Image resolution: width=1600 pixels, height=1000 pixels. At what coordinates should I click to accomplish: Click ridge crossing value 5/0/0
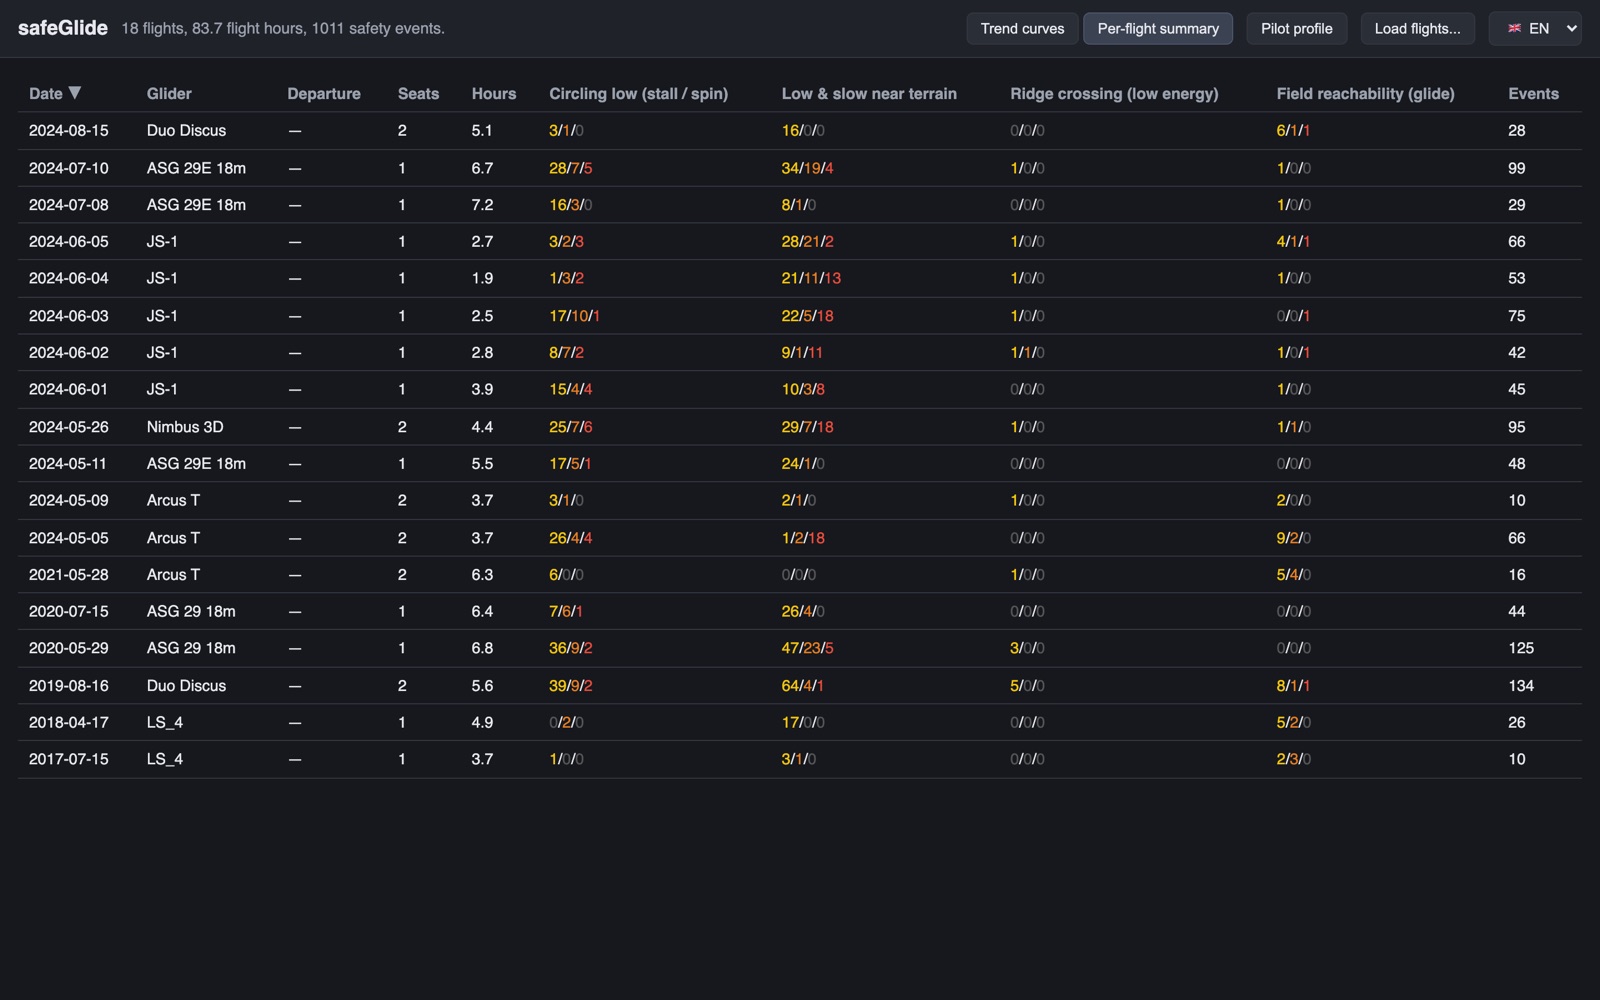point(1027,685)
